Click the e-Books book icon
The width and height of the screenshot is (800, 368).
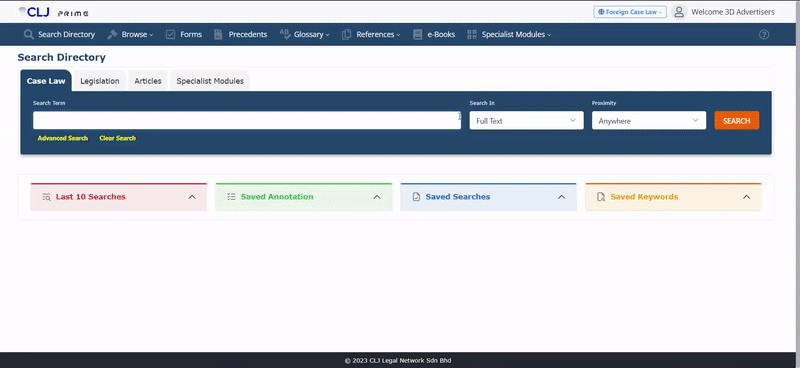418,35
